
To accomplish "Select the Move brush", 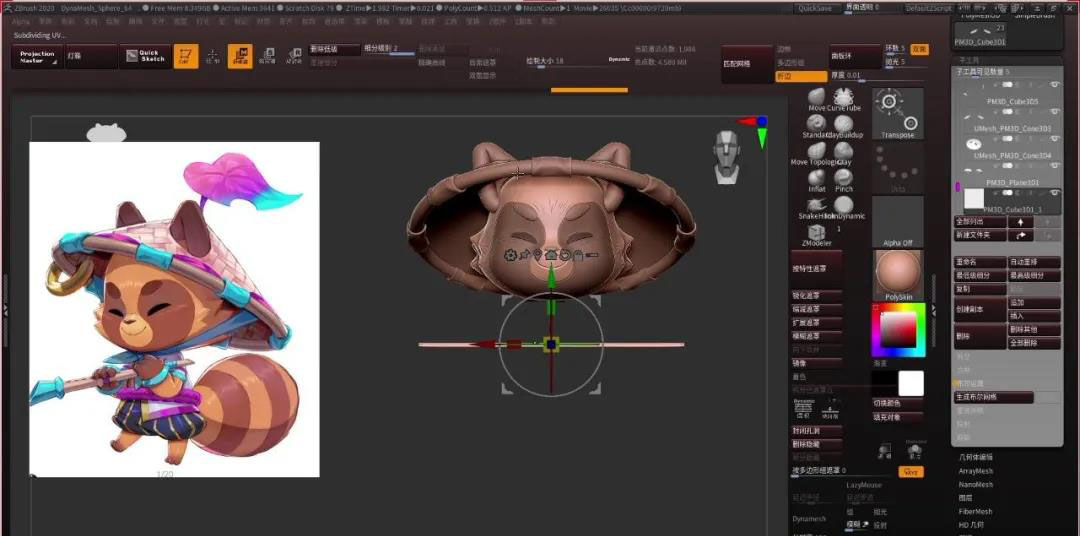I will 817,99.
